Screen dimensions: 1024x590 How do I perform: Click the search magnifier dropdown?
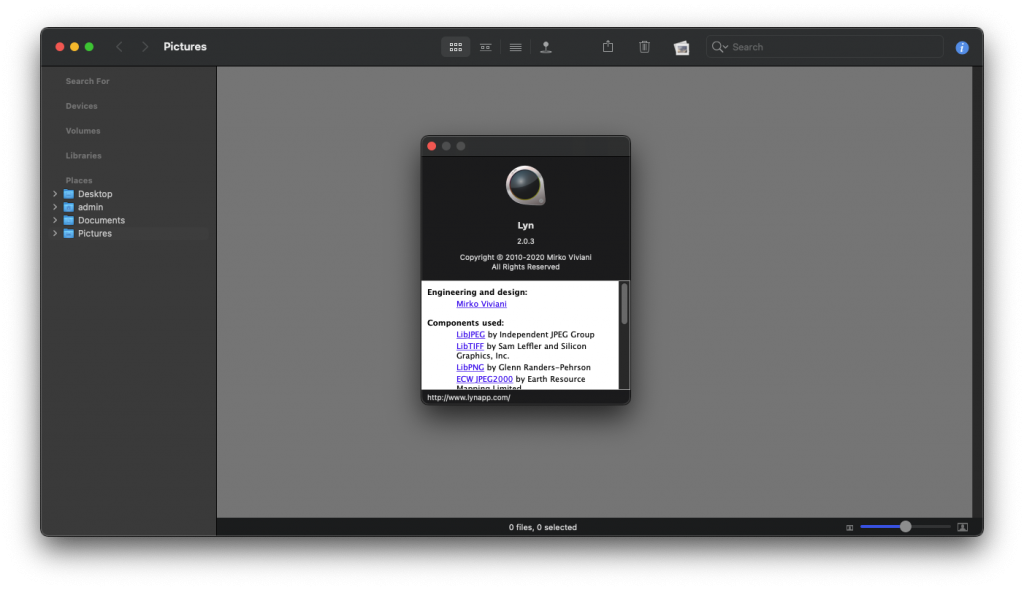point(720,47)
